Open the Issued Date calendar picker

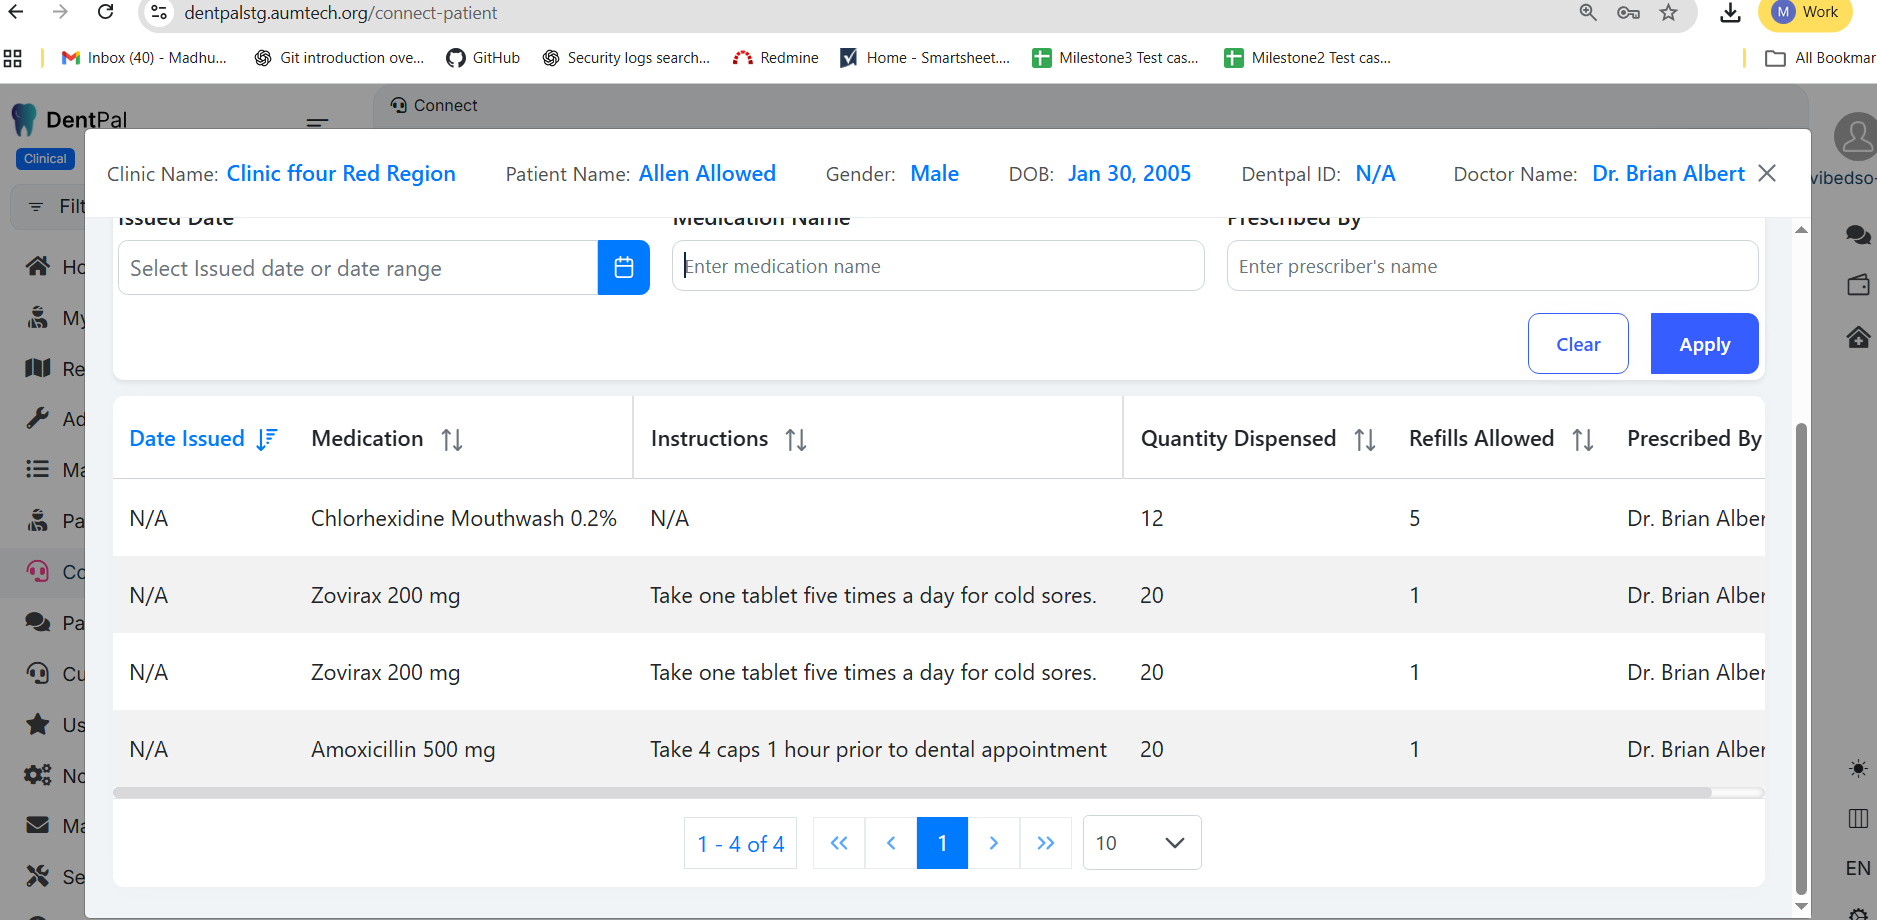[x=623, y=268]
